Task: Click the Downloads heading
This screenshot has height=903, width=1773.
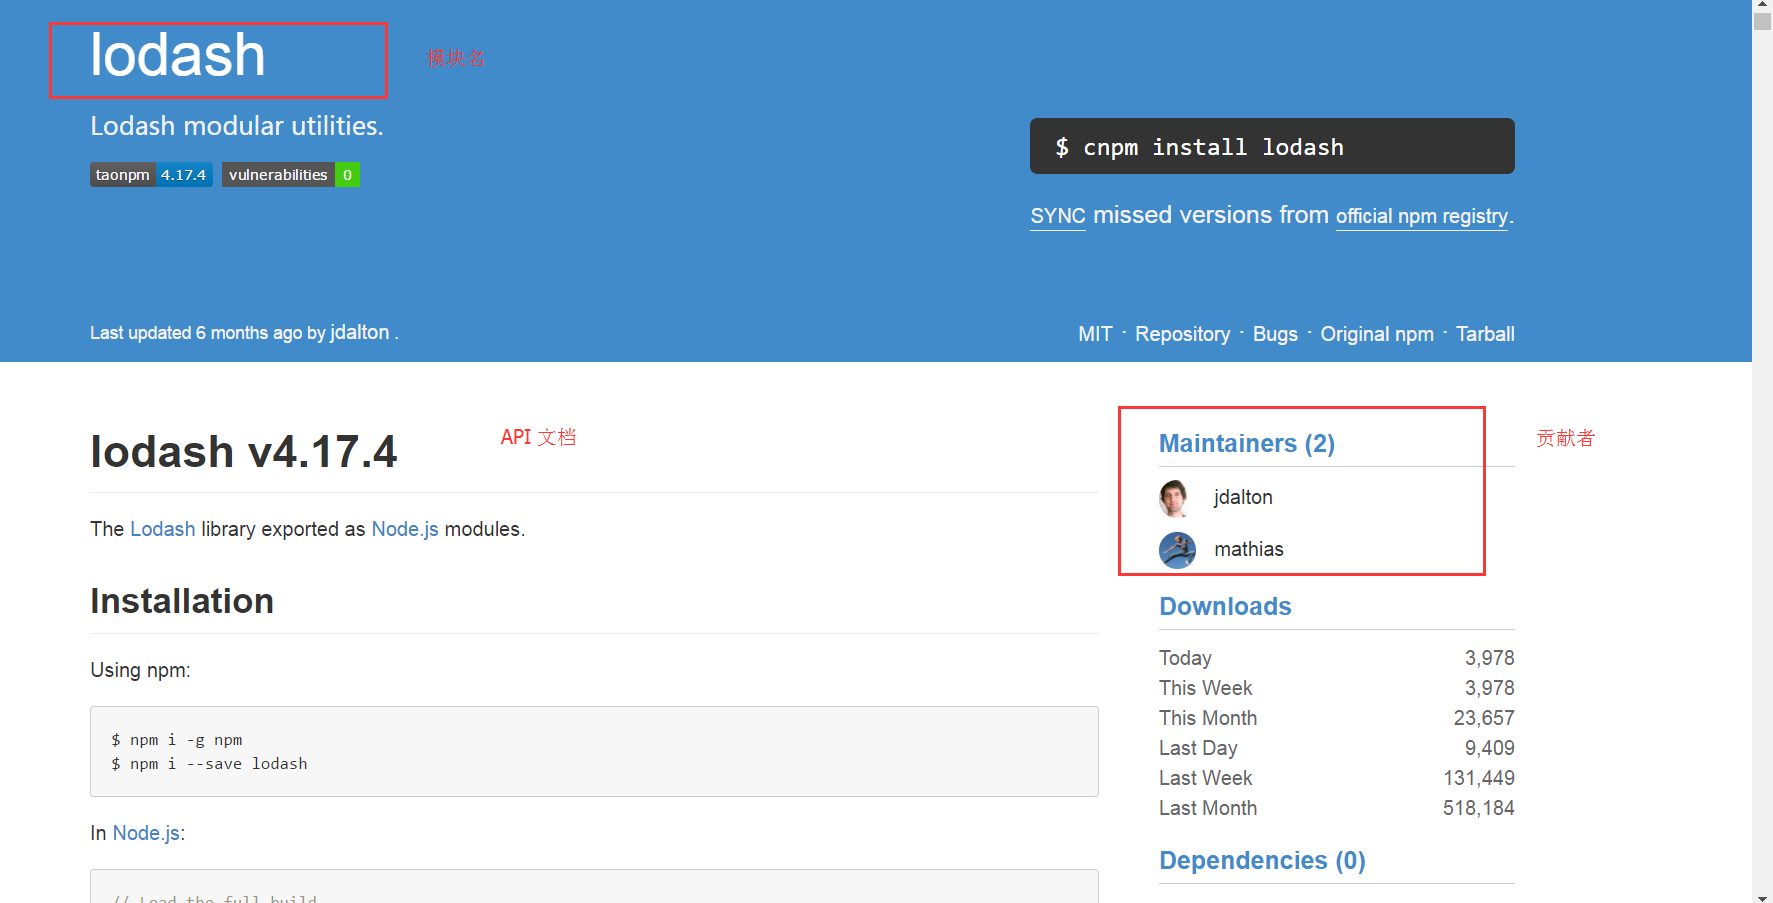Action: pyautogui.click(x=1225, y=606)
